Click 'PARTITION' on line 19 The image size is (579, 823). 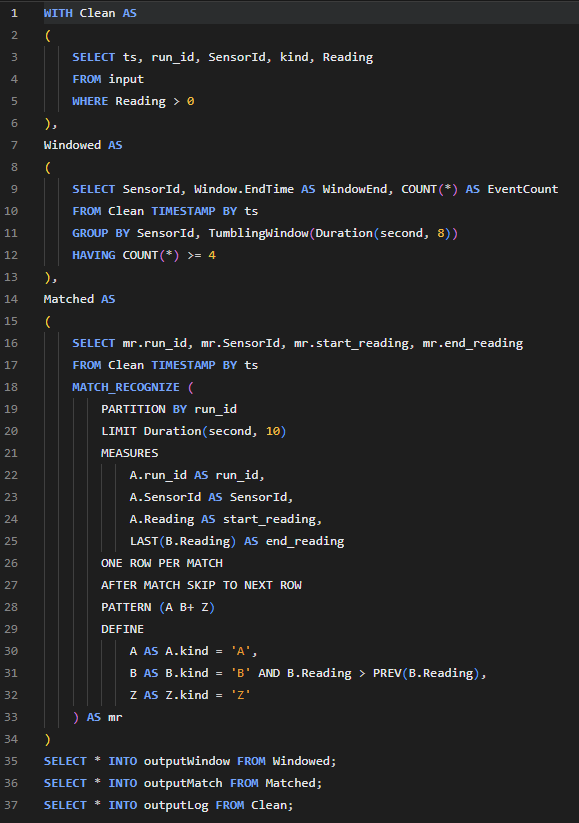click(133, 409)
